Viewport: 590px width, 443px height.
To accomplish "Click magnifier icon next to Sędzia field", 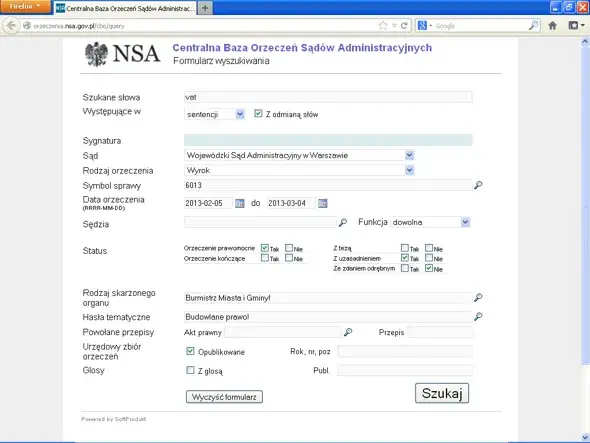I will (x=342, y=222).
